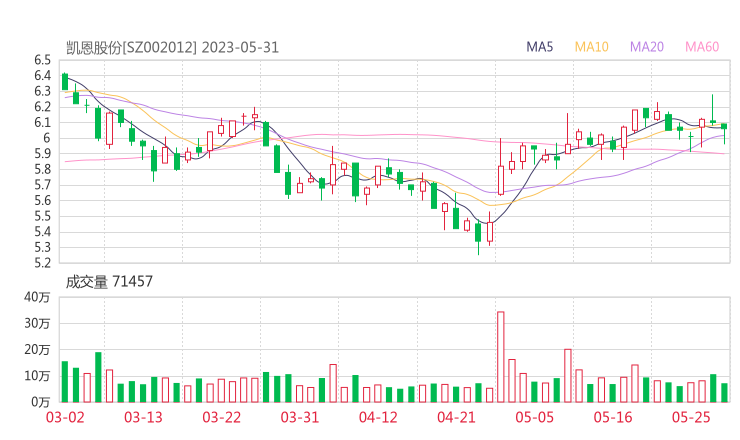The width and height of the screenshot is (740, 440).
Task: Click the 40万 volume axis label
Action: coord(37,297)
